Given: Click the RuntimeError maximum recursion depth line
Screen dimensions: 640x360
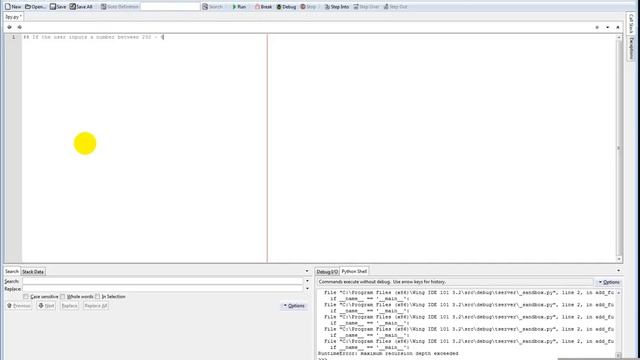Looking at the screenshot, I should click(x=388, y=353).
